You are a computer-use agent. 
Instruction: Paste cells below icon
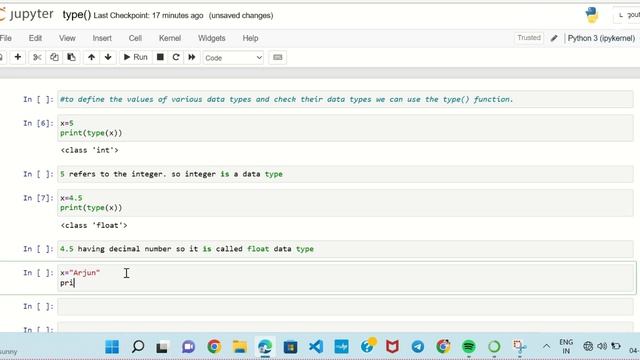[71, 57]
